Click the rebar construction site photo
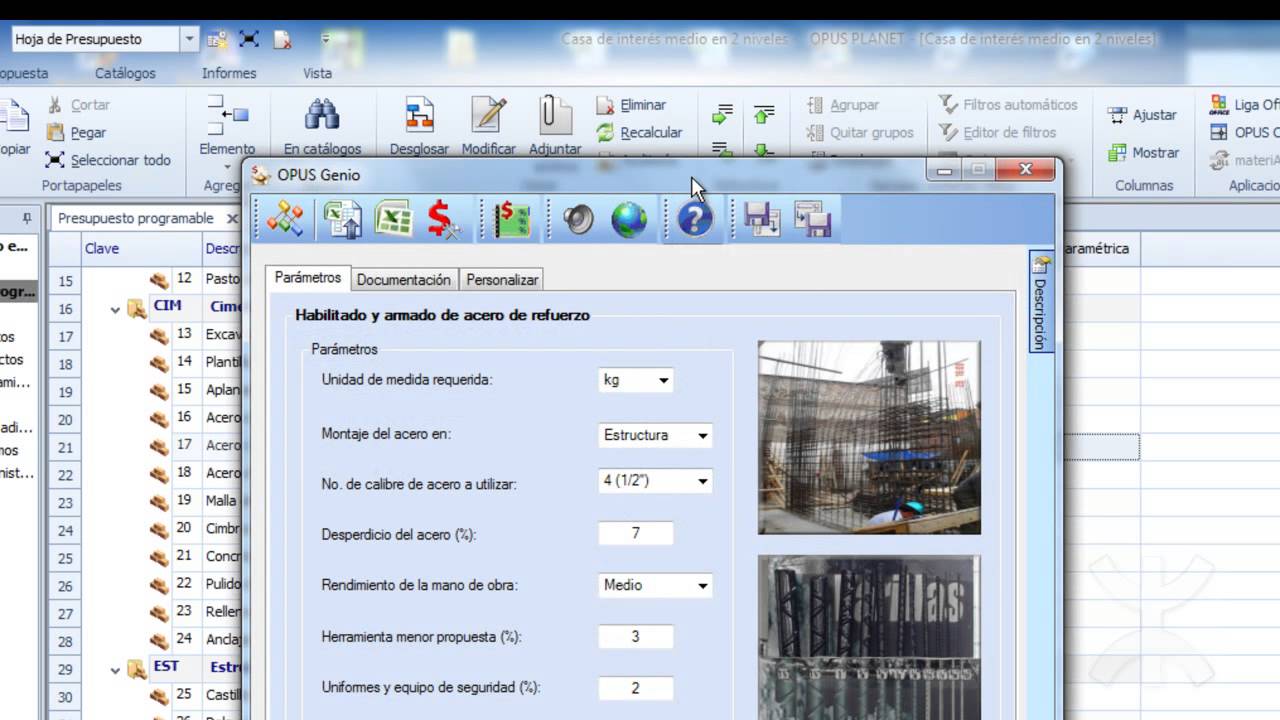 (869, 438)
